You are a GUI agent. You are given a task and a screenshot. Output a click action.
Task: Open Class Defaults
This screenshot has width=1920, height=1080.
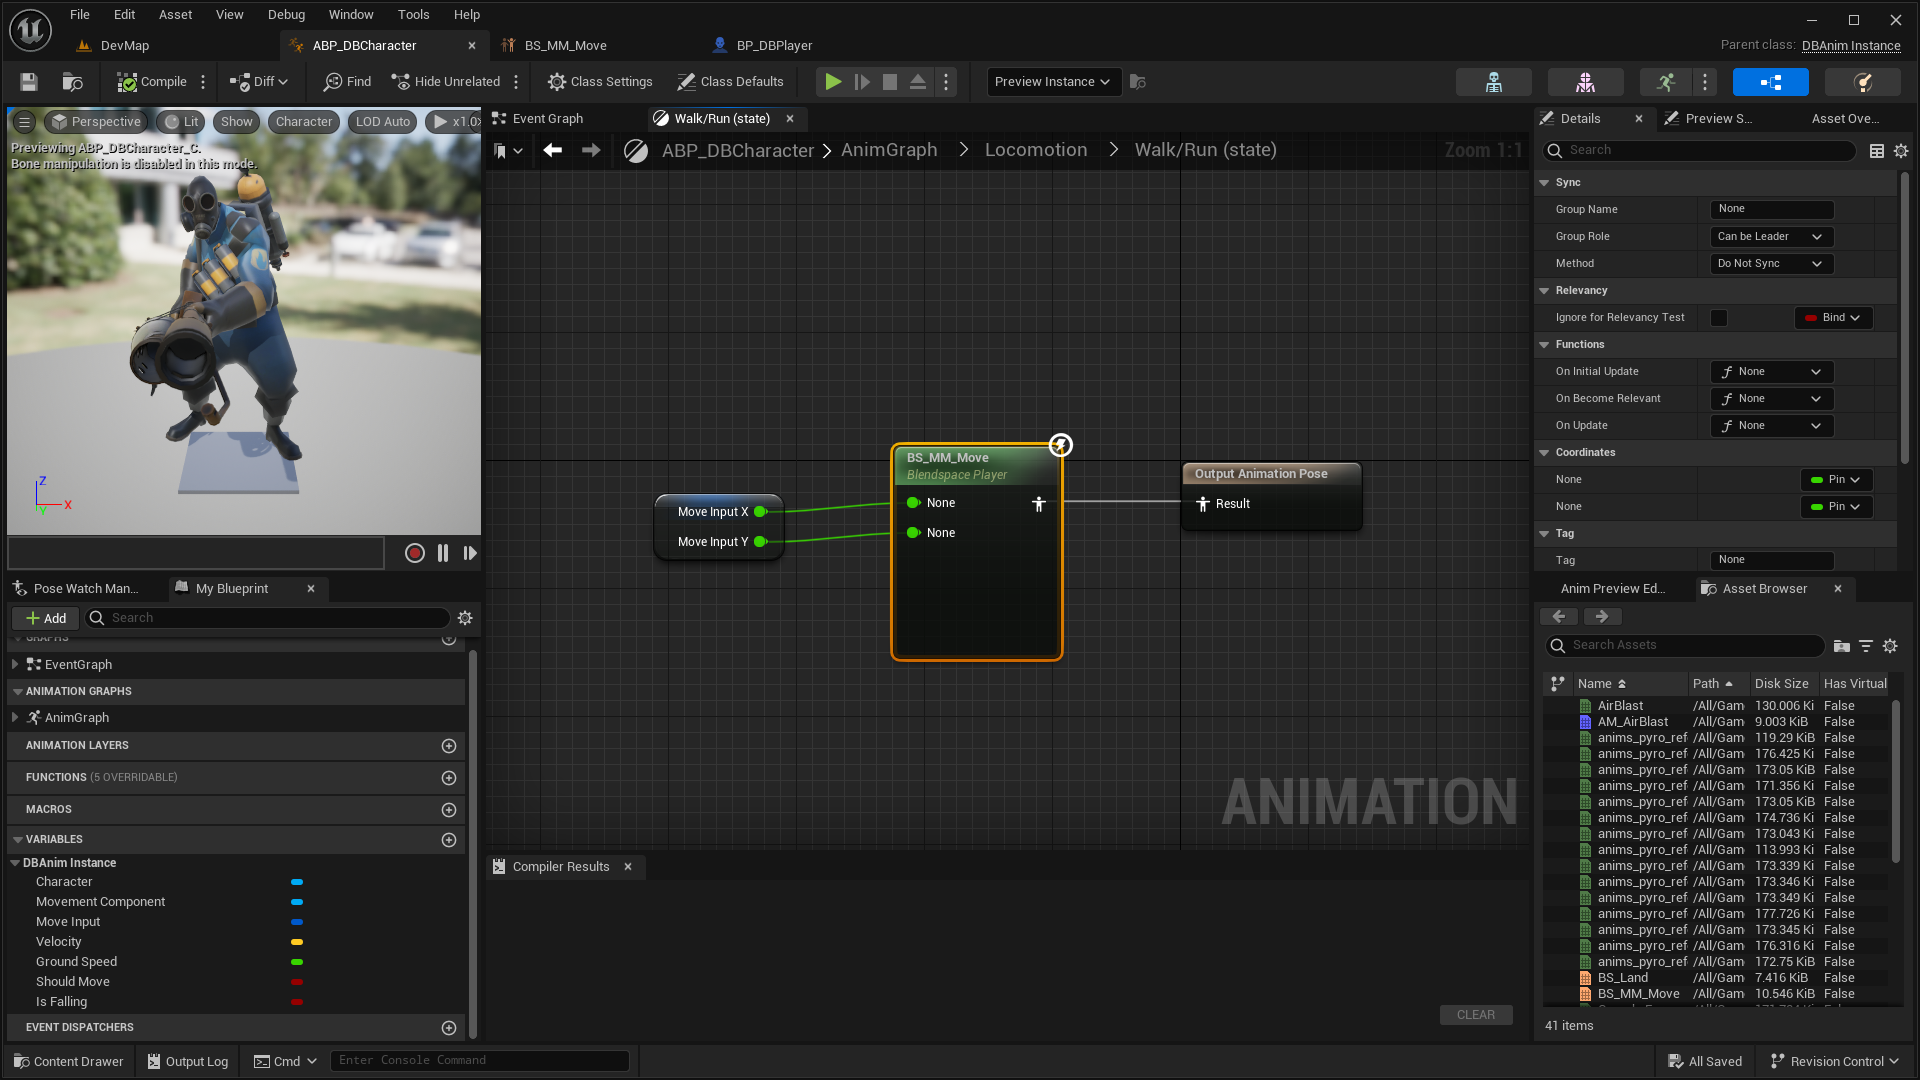click(731, 82)
